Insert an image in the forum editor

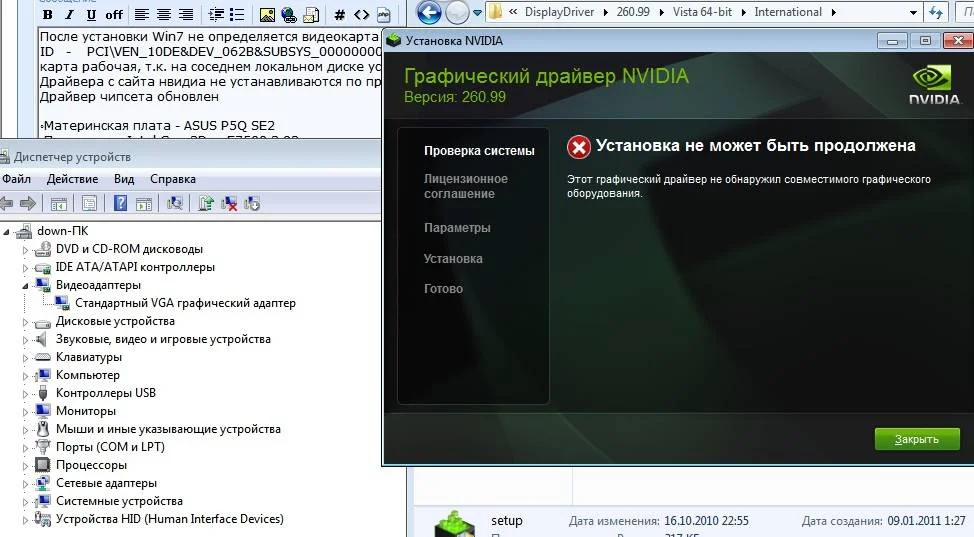267,14
